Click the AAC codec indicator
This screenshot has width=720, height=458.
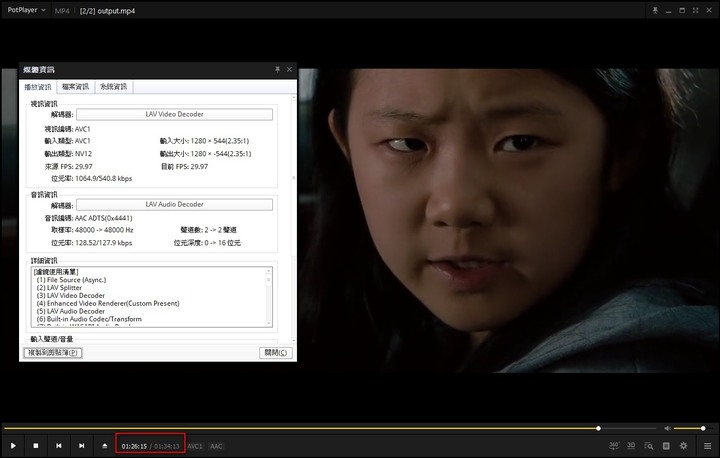(216, 446)
